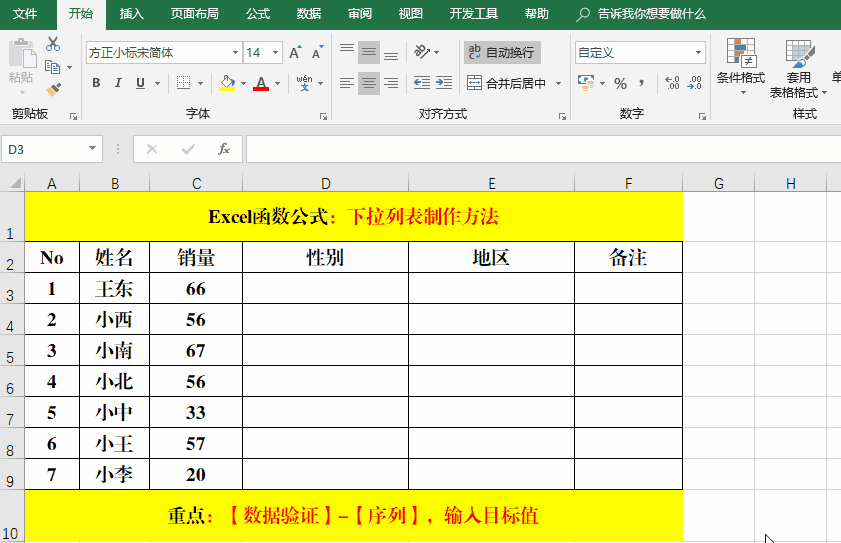The height and width of the screenshot is (543, 841).
Task: Increase font size with larger A icon
Action: coord(295,53)
